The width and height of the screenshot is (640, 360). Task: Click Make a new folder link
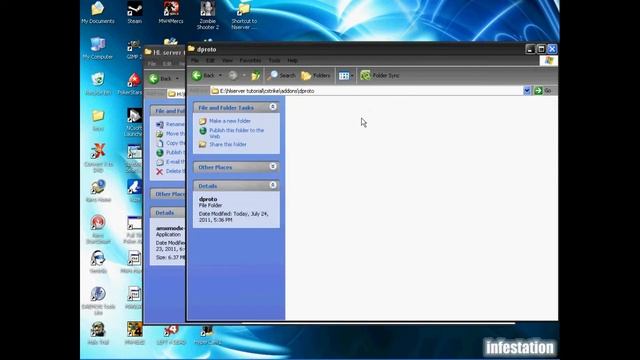click(230, 121)
